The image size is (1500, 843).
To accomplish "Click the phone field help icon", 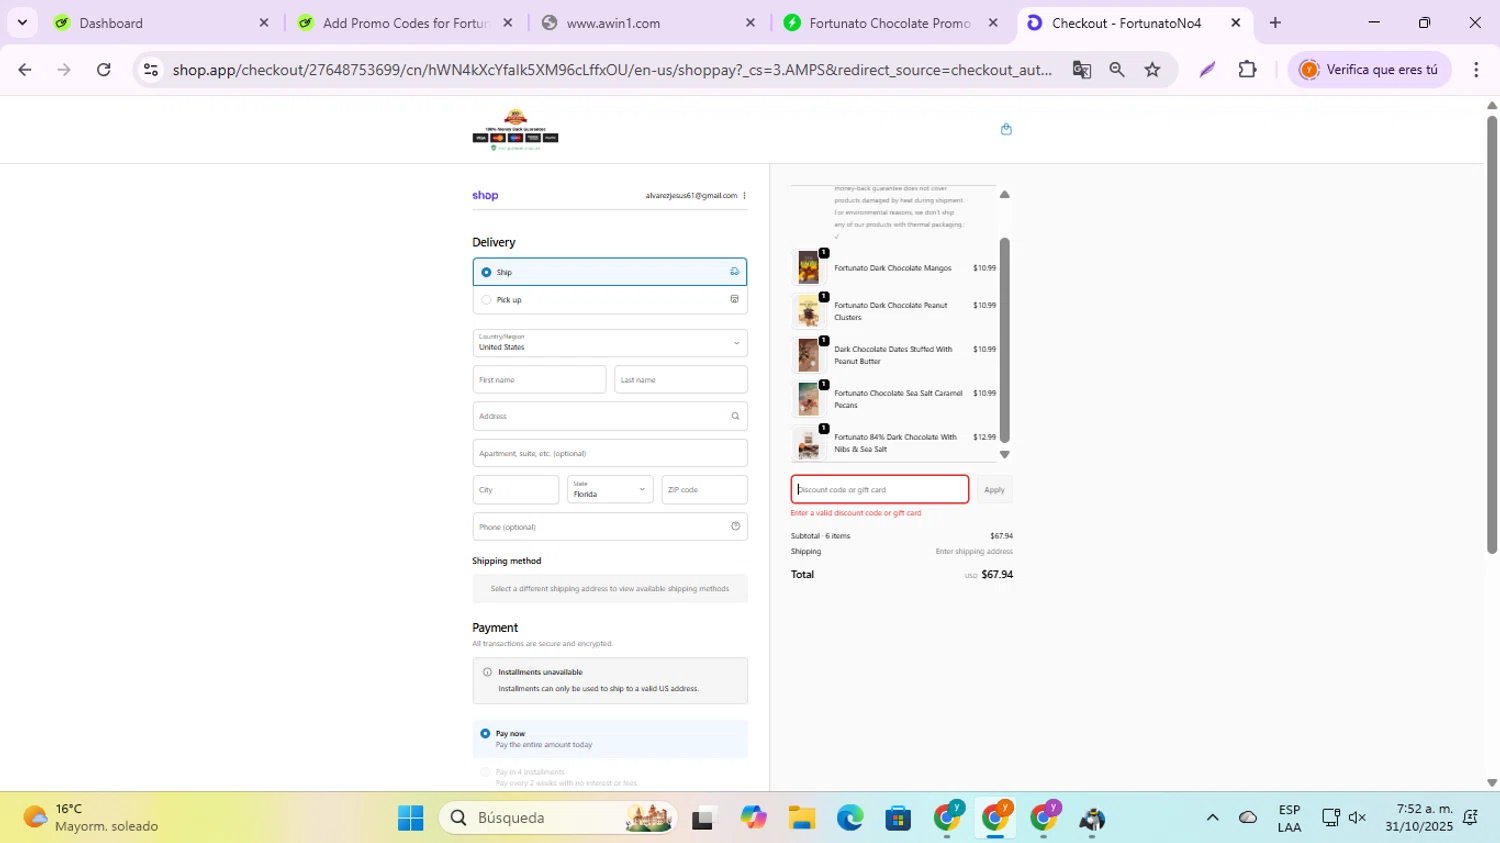I will (735, 526).
